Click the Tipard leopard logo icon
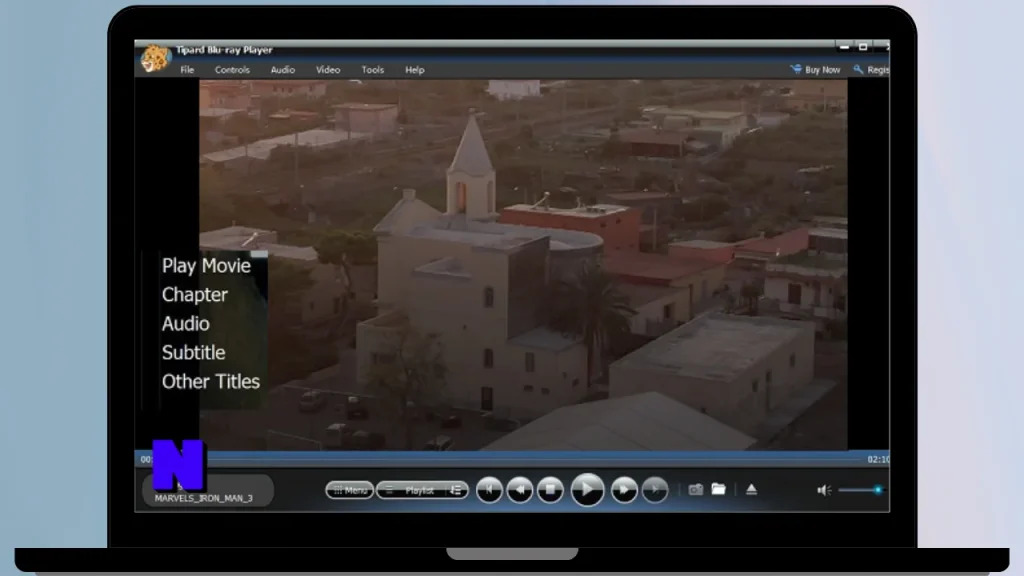 point(155,58)
